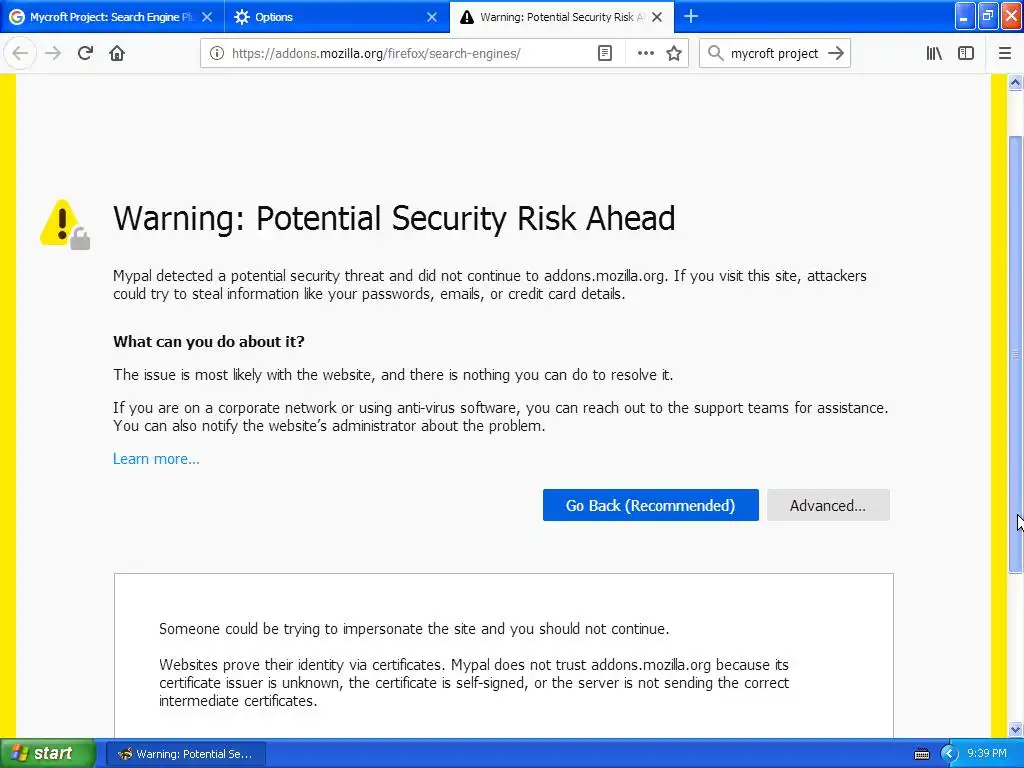Go to the browser home page

[x=117, y=53]
